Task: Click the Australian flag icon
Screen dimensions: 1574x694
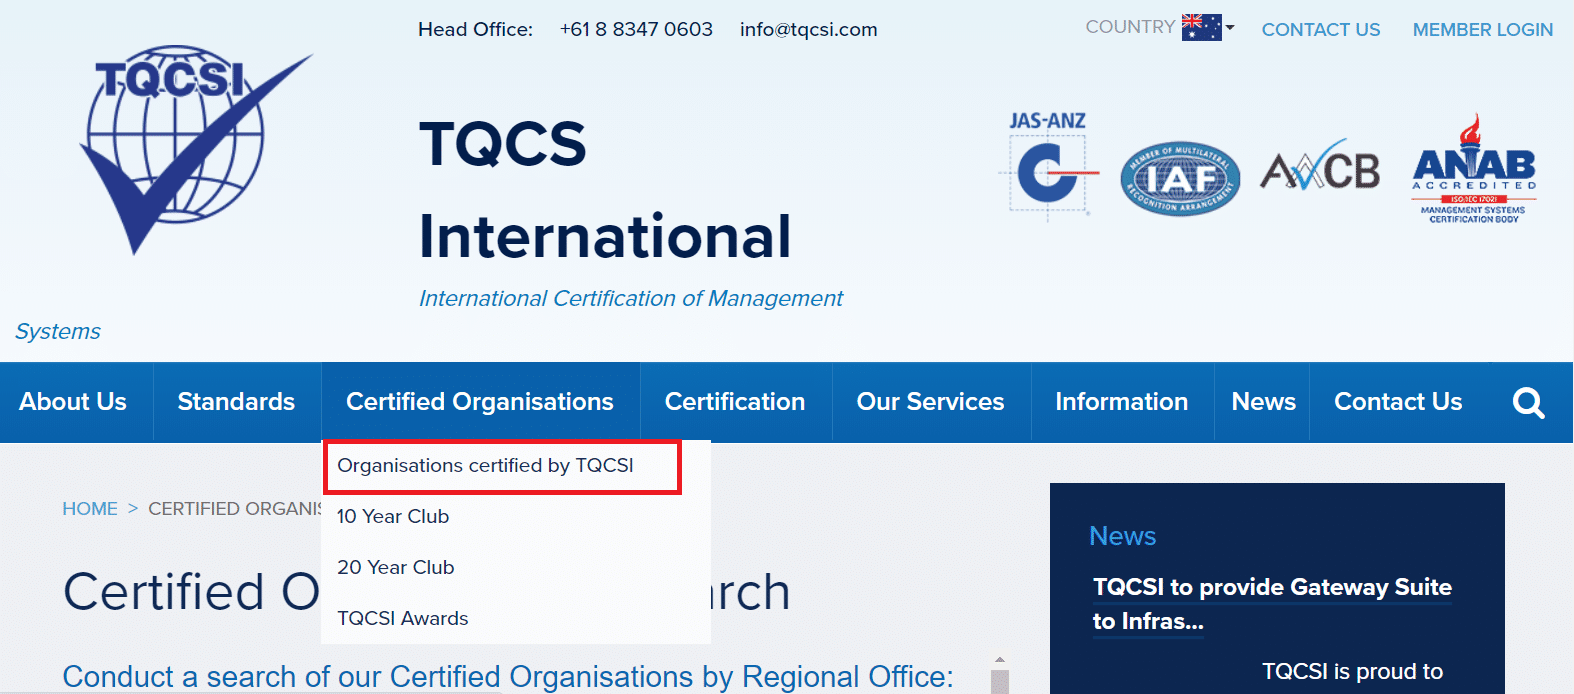Action: [1201, 28]
